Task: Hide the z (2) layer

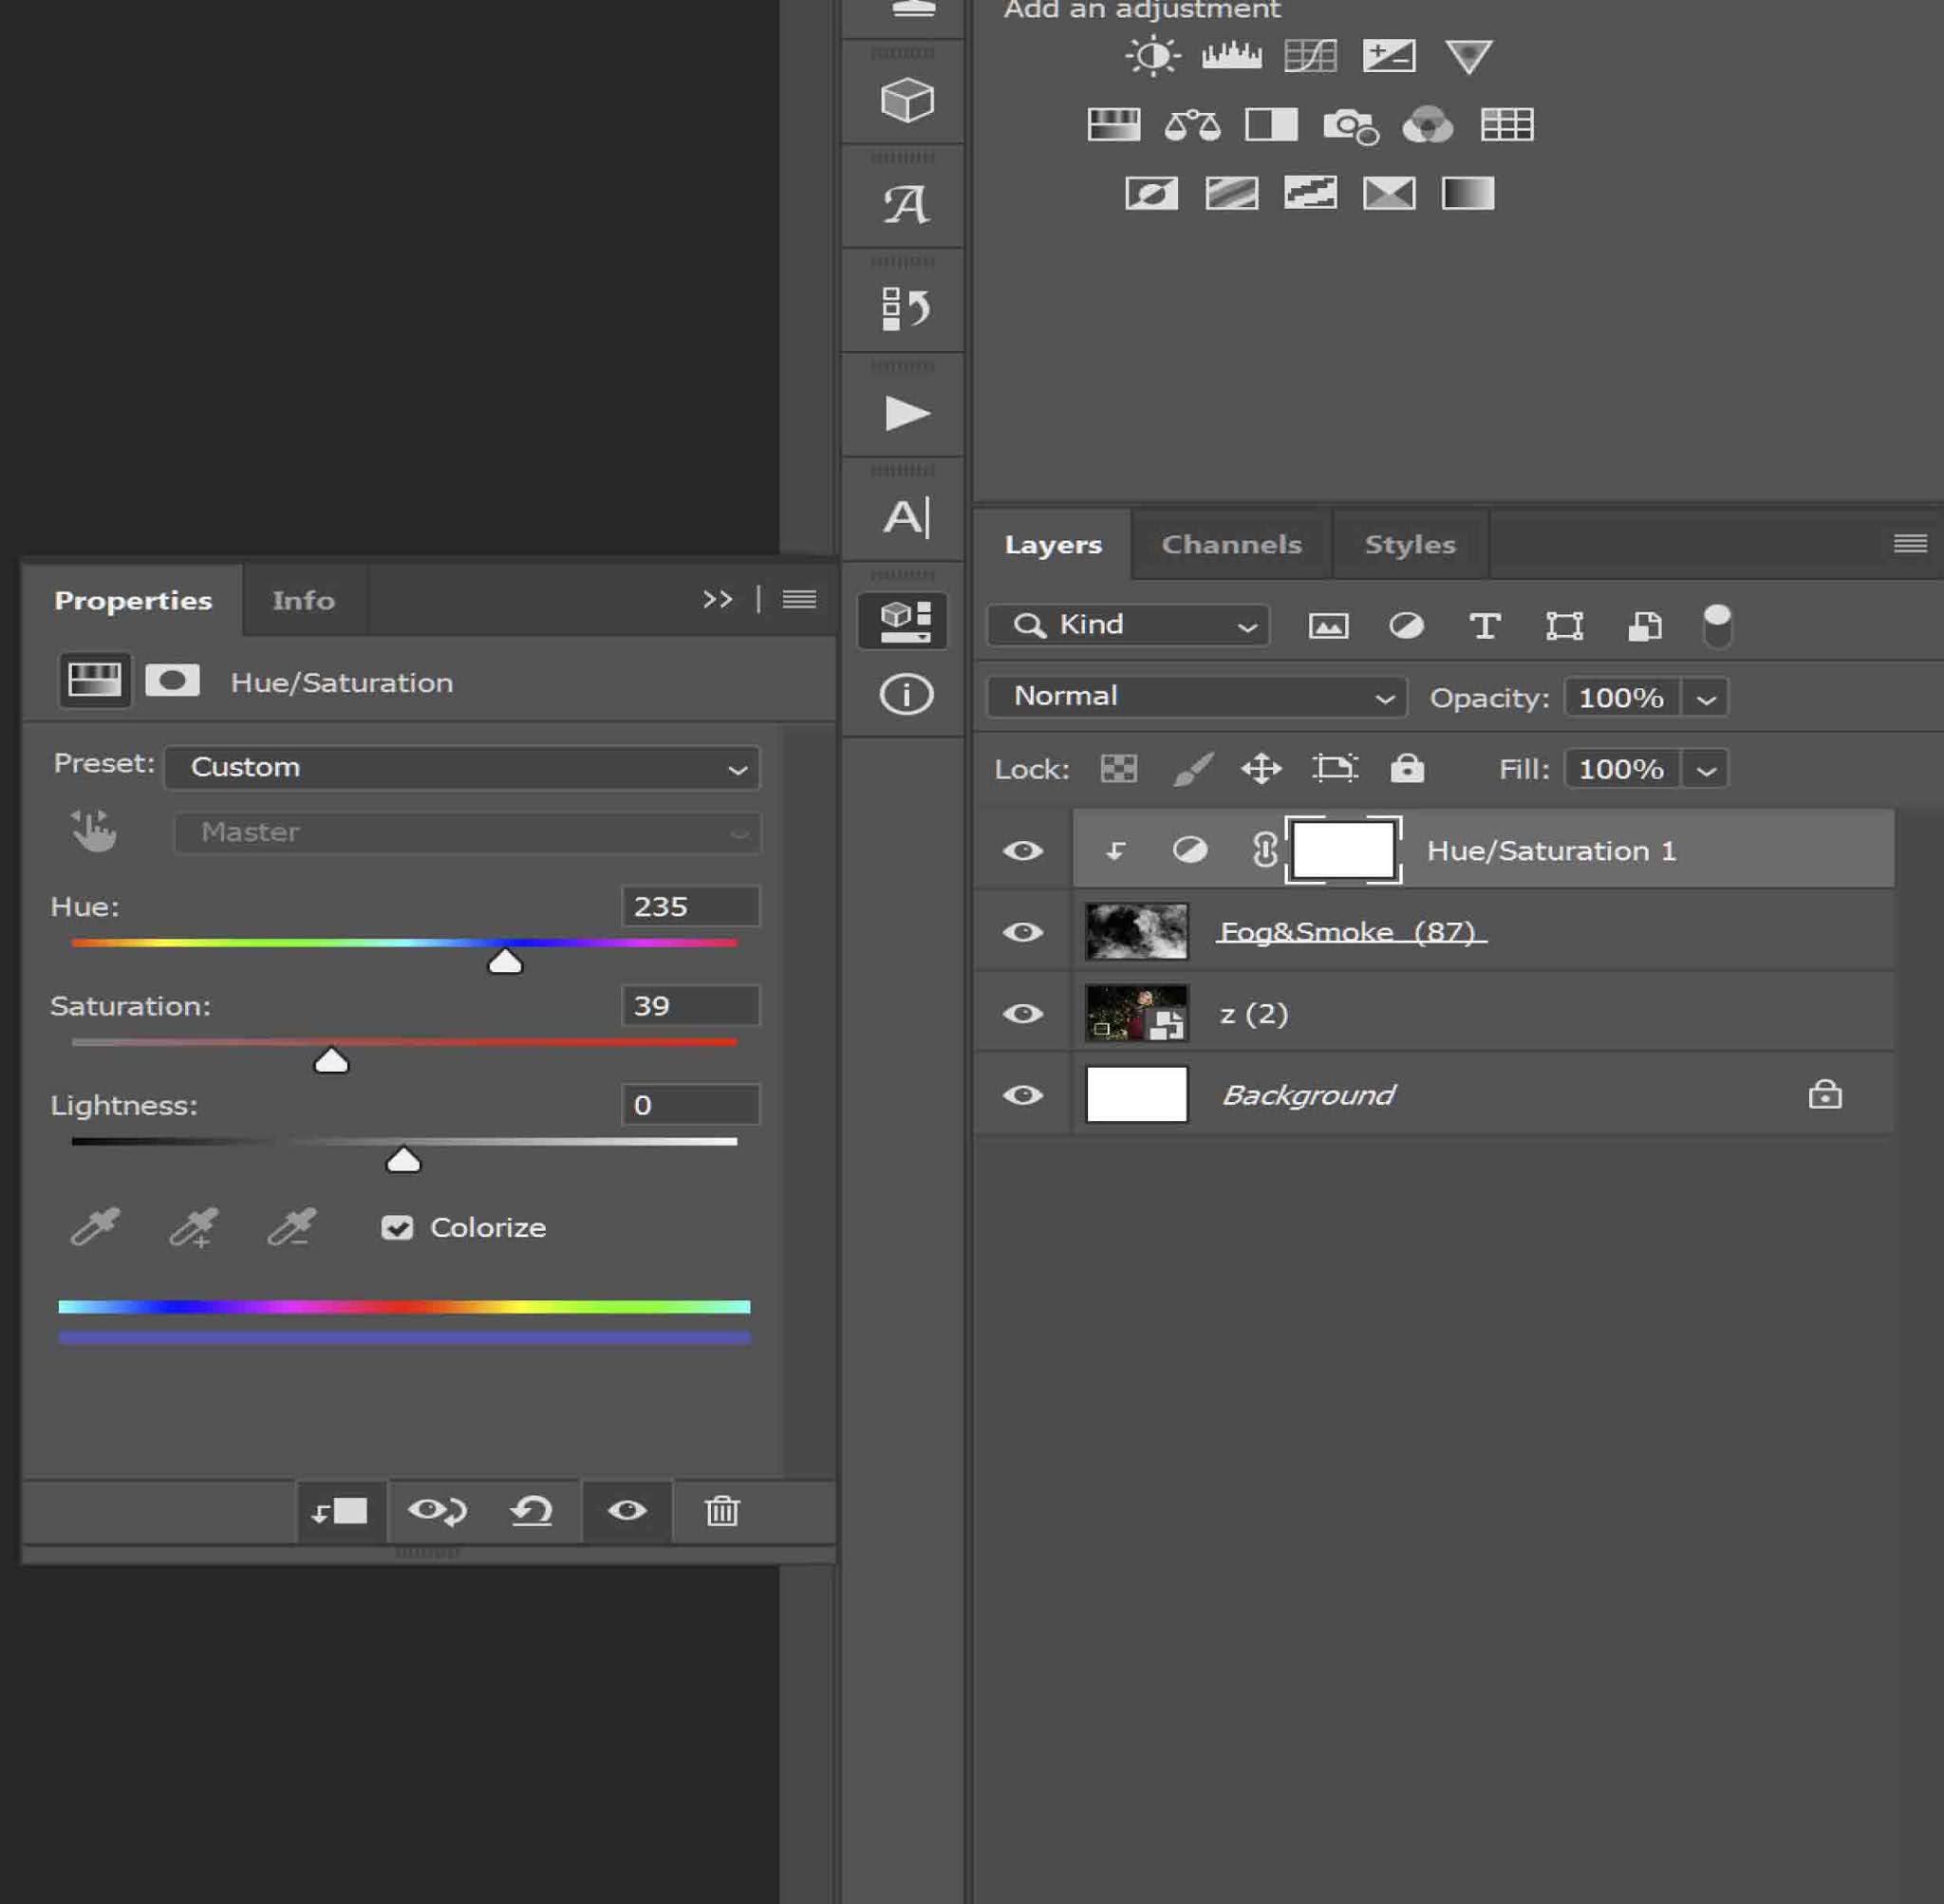Action: click(1022, 1013)
